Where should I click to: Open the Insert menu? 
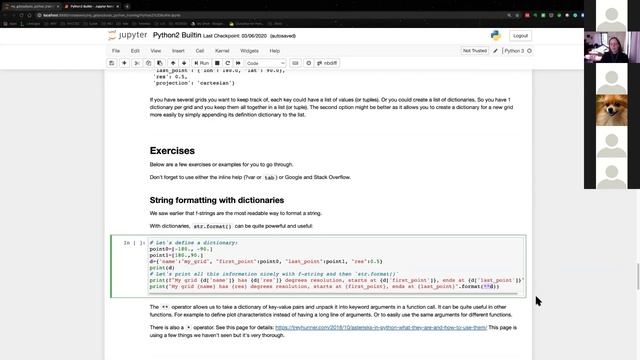(x=178, y=51)
